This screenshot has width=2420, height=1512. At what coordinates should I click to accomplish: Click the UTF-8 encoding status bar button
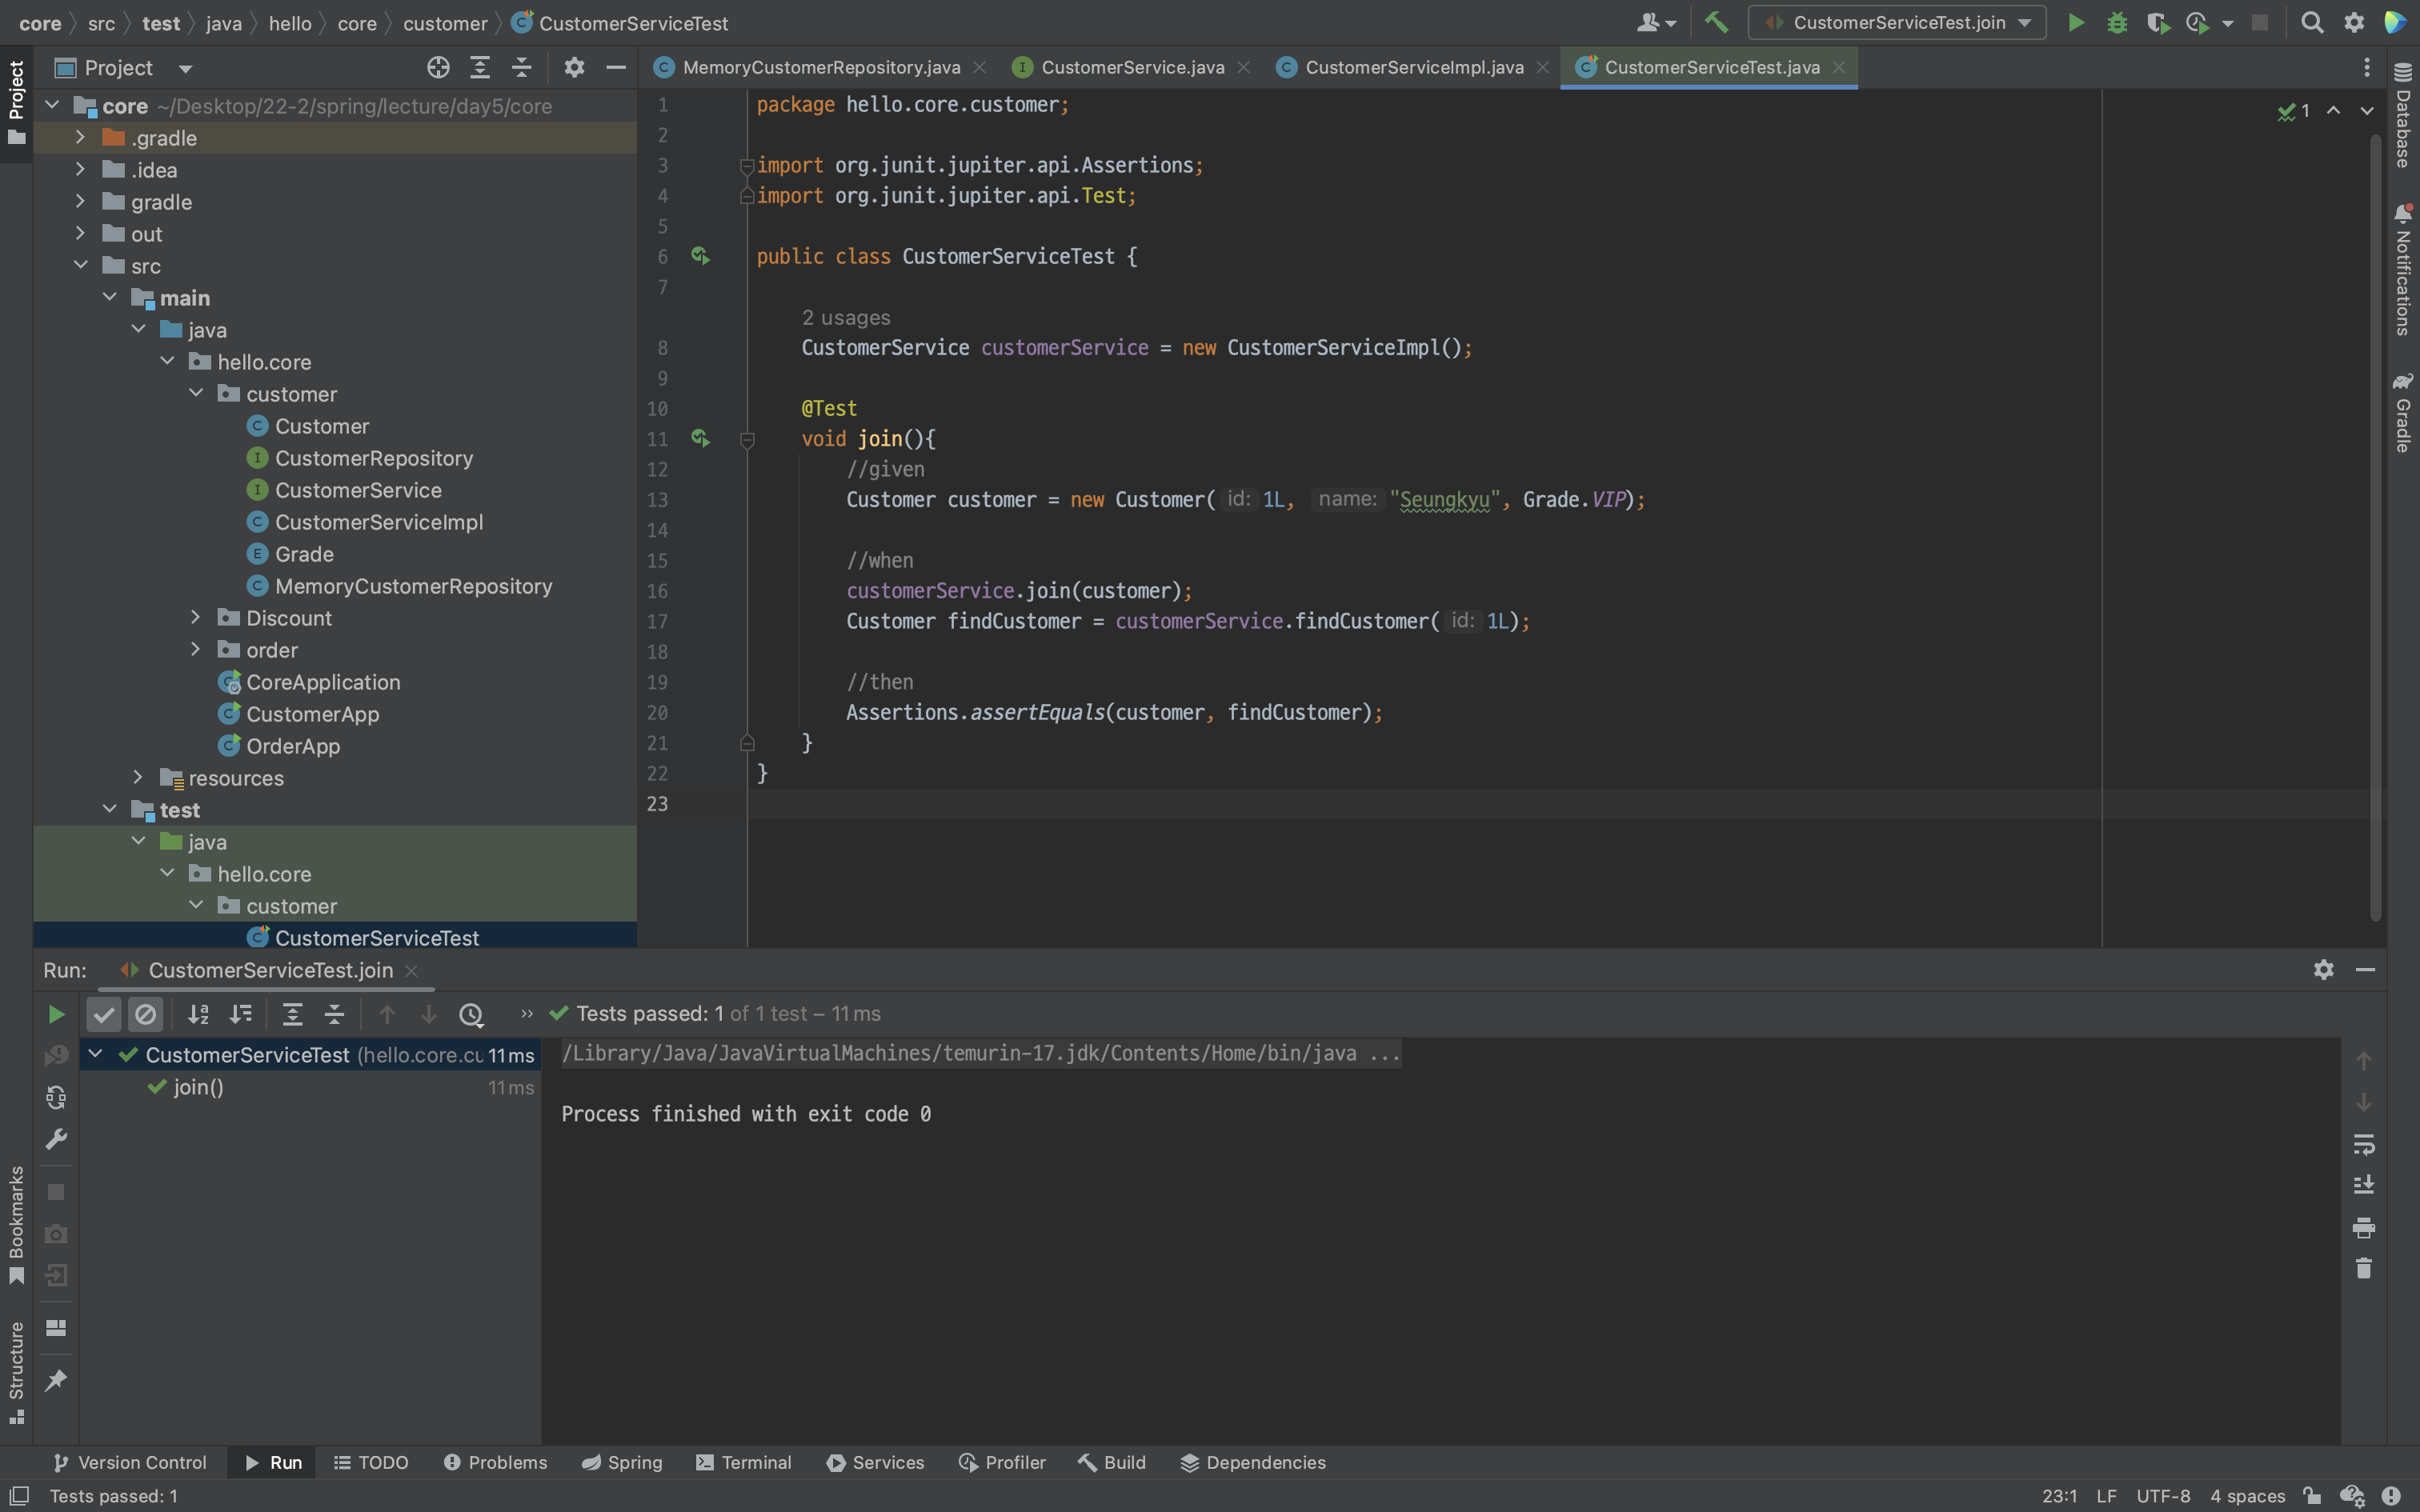tap(2162, 1496)
